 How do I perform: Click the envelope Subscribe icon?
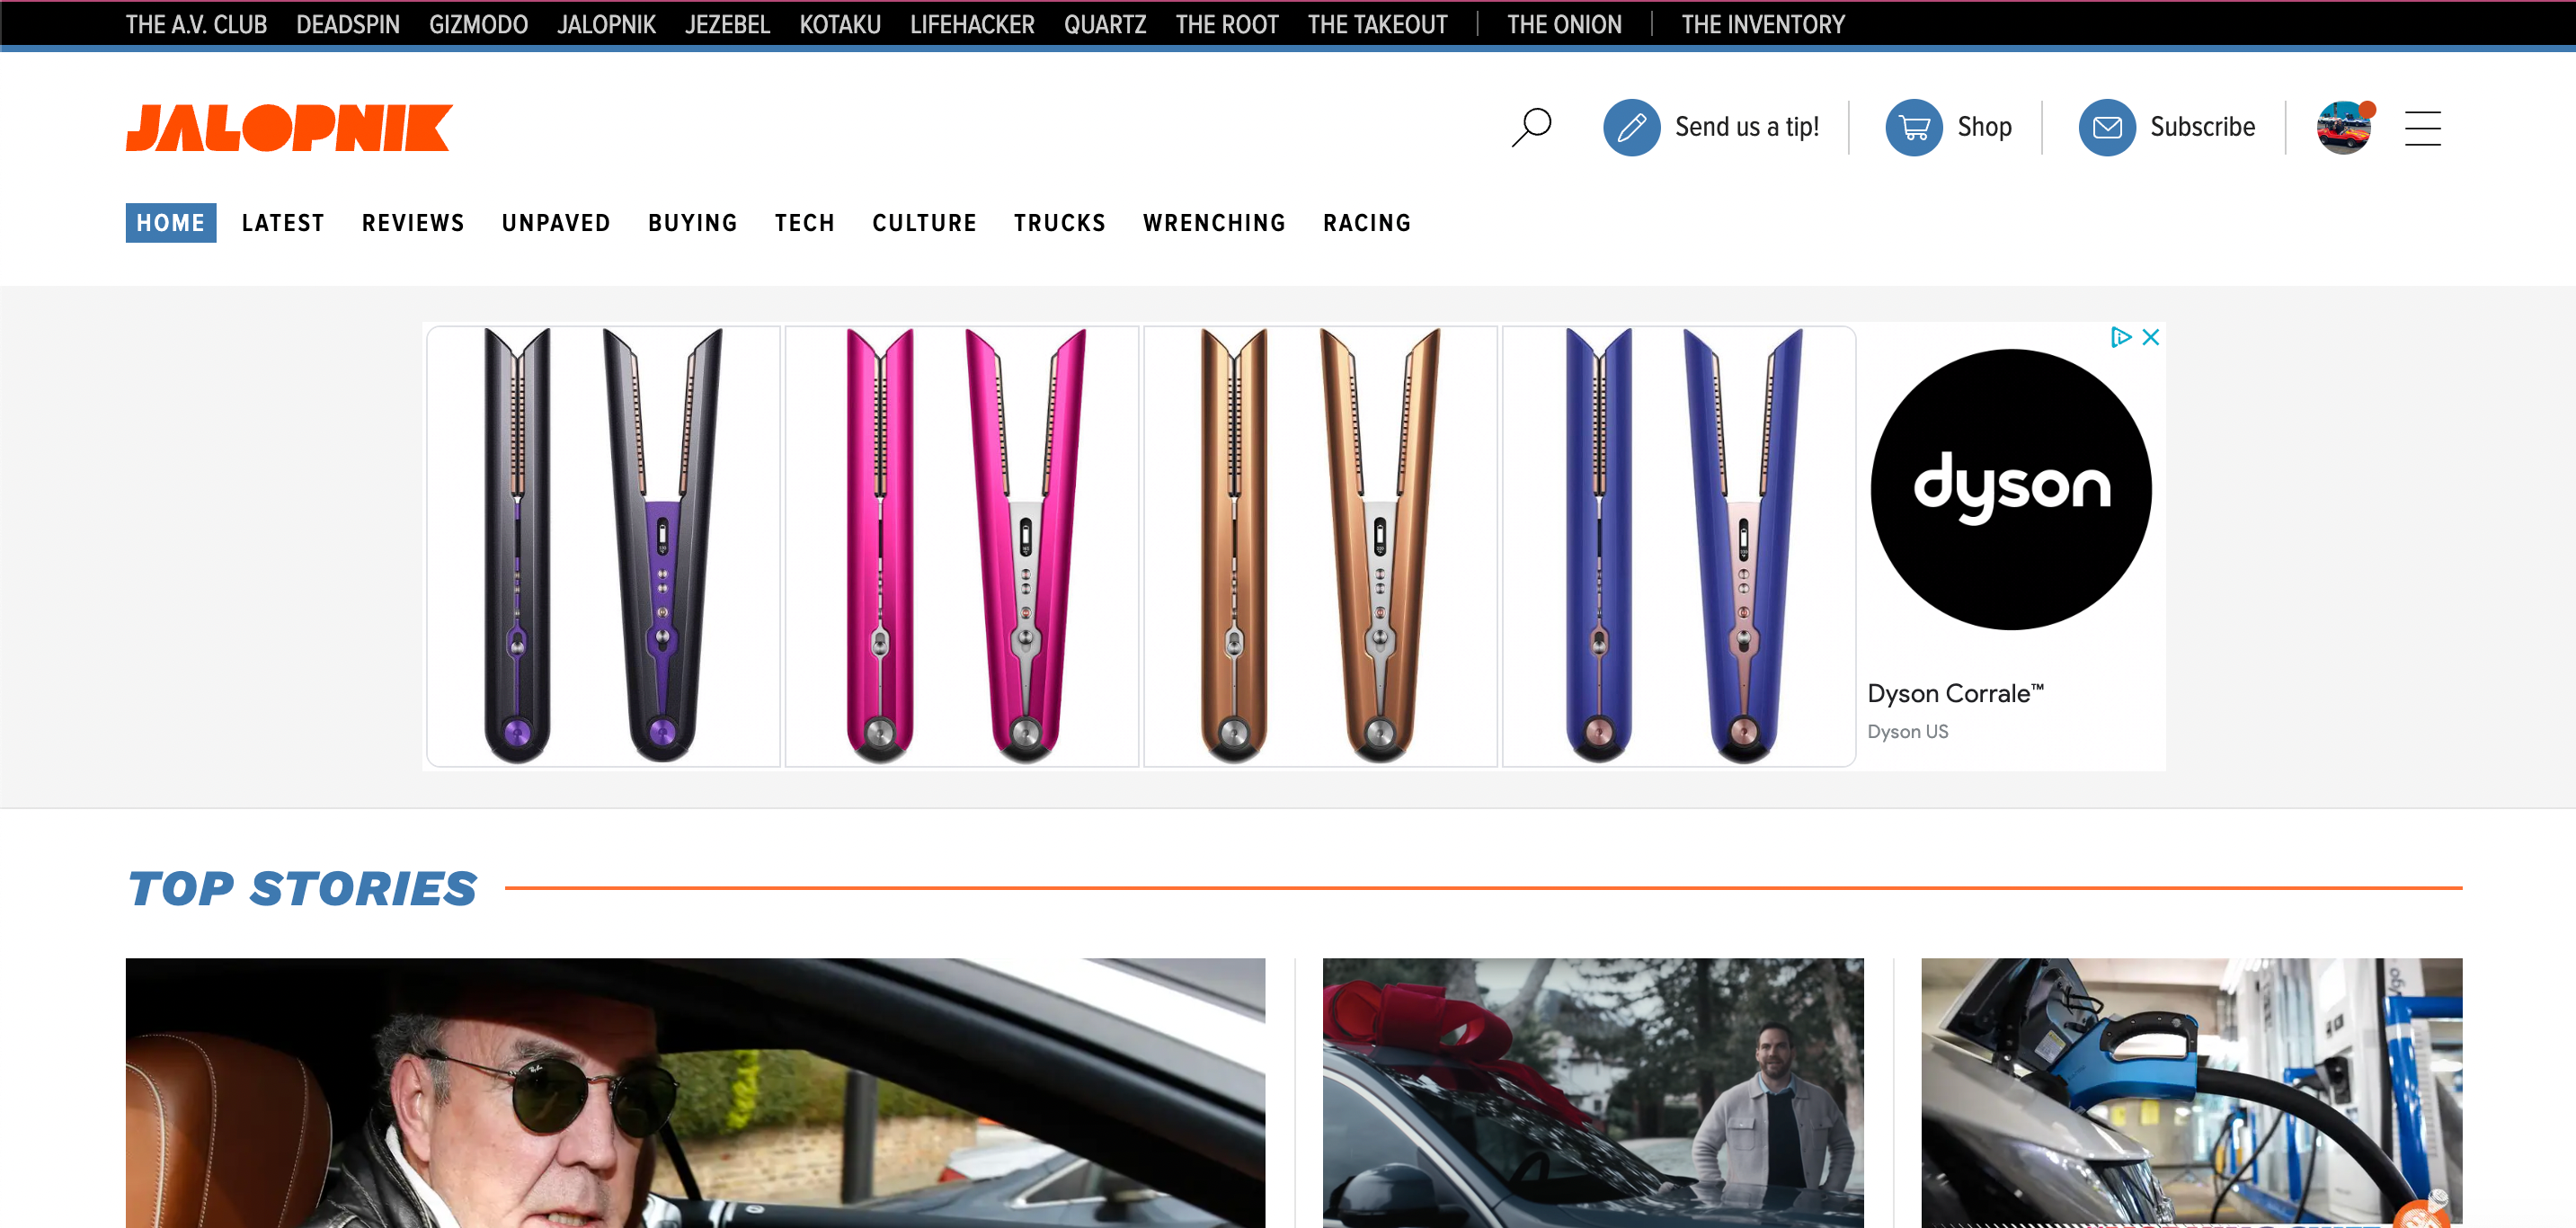(2106, 127)
